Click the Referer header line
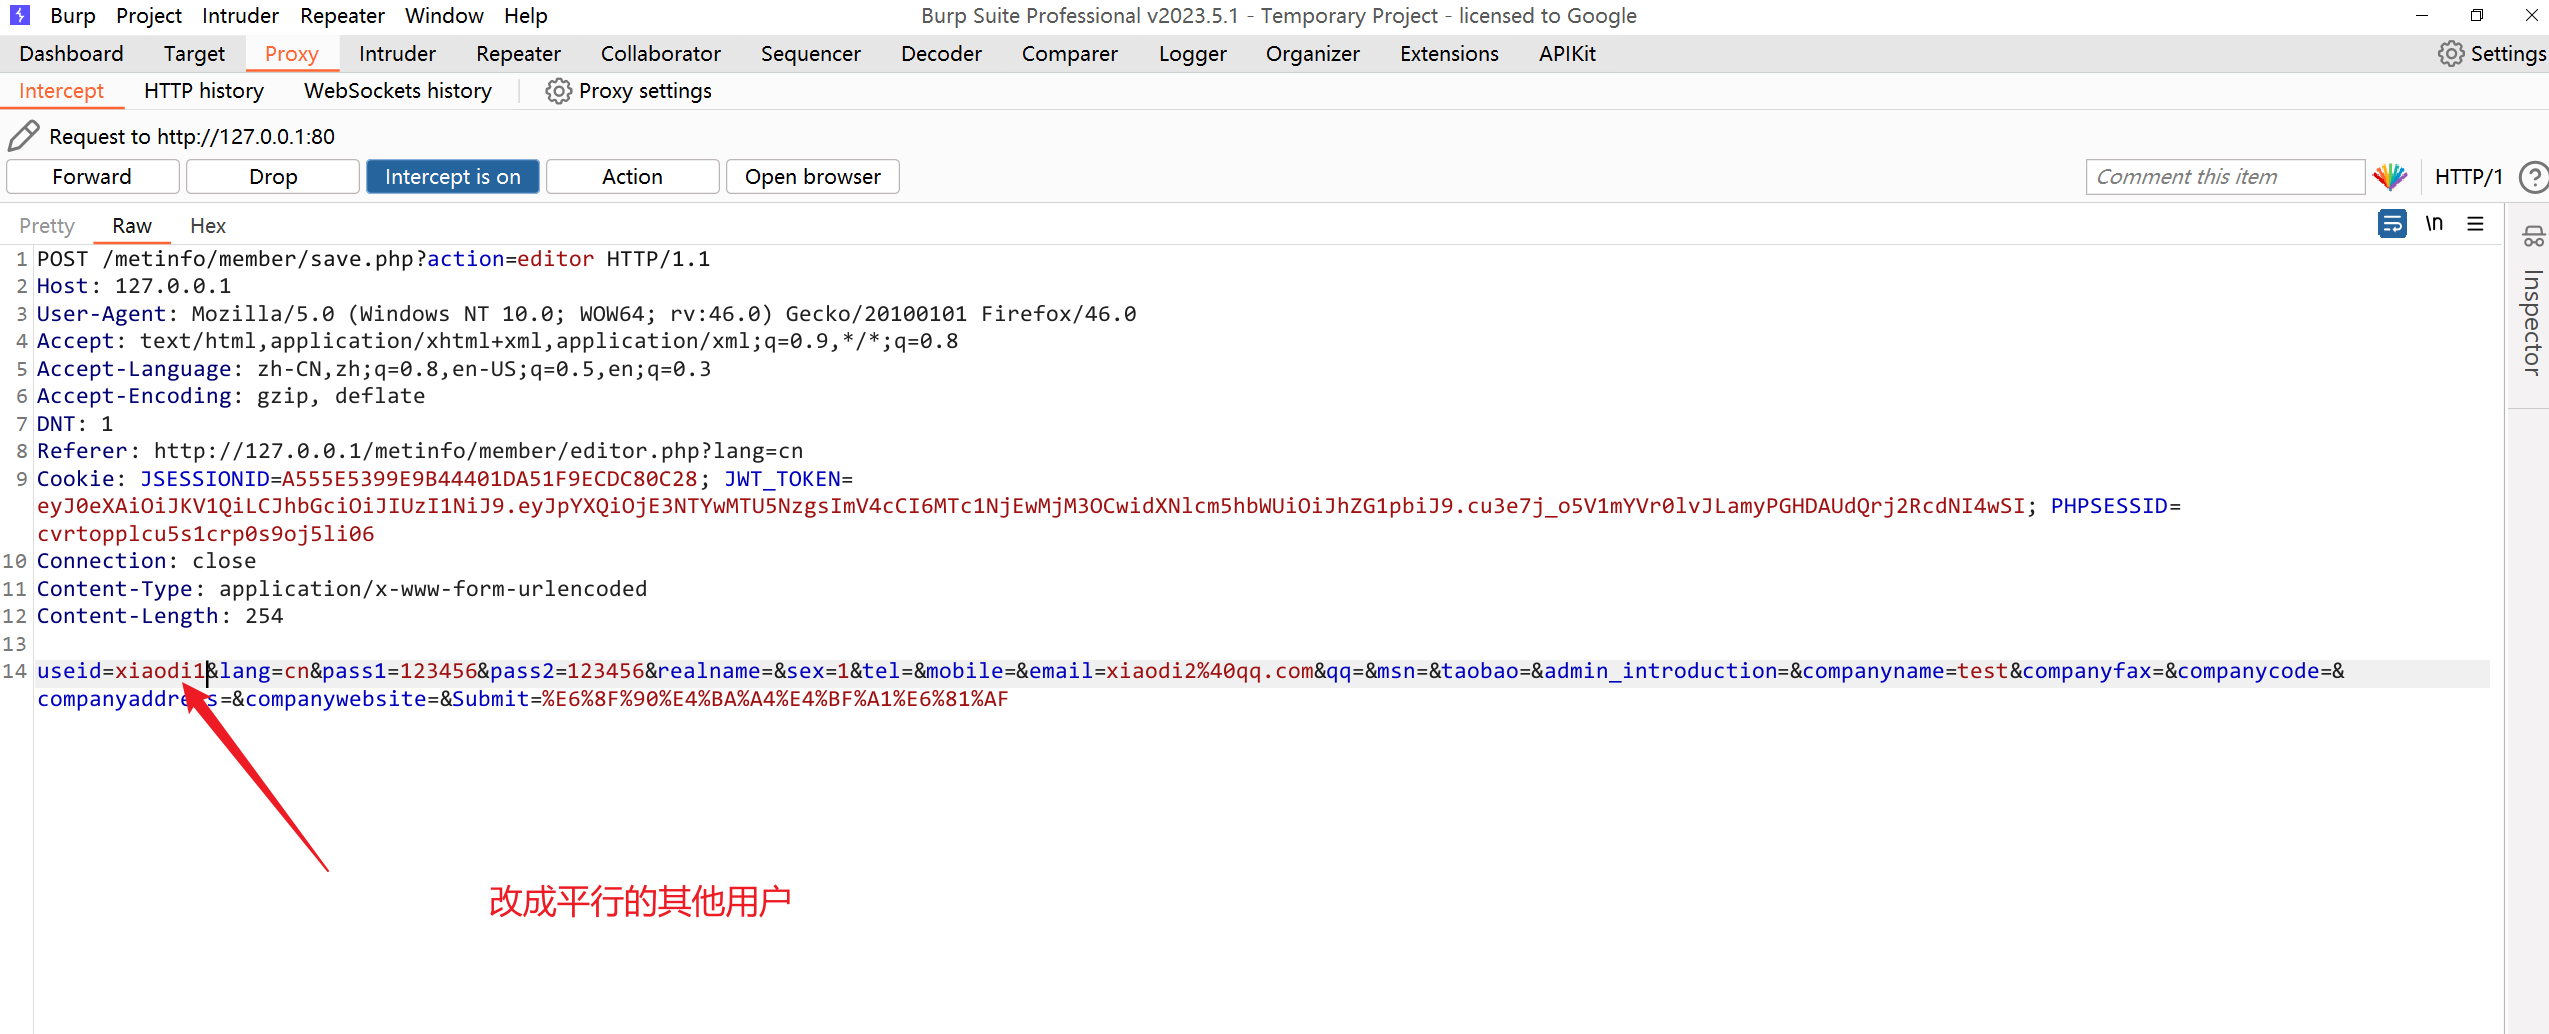Image resolution: width=2549 pixels, height=1034 pixels. (420, 451)
